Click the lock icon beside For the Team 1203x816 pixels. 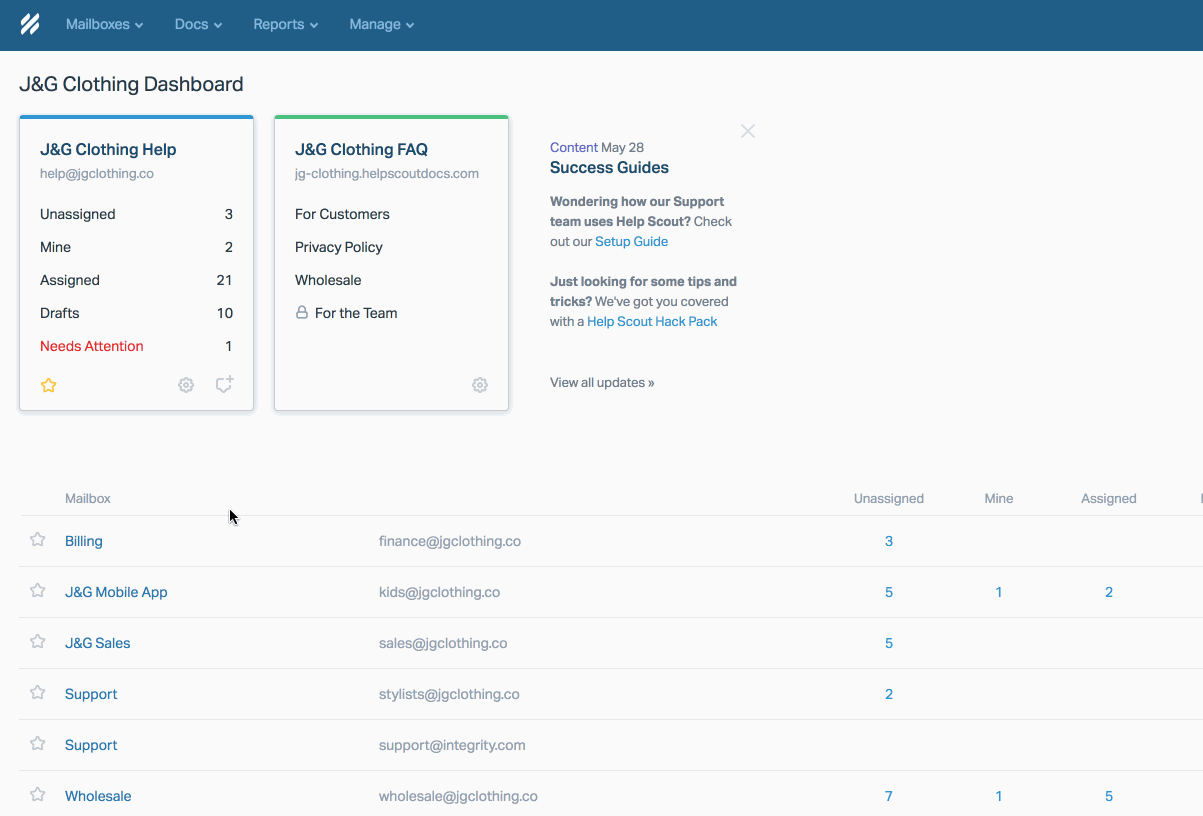(x=301, y=313)
